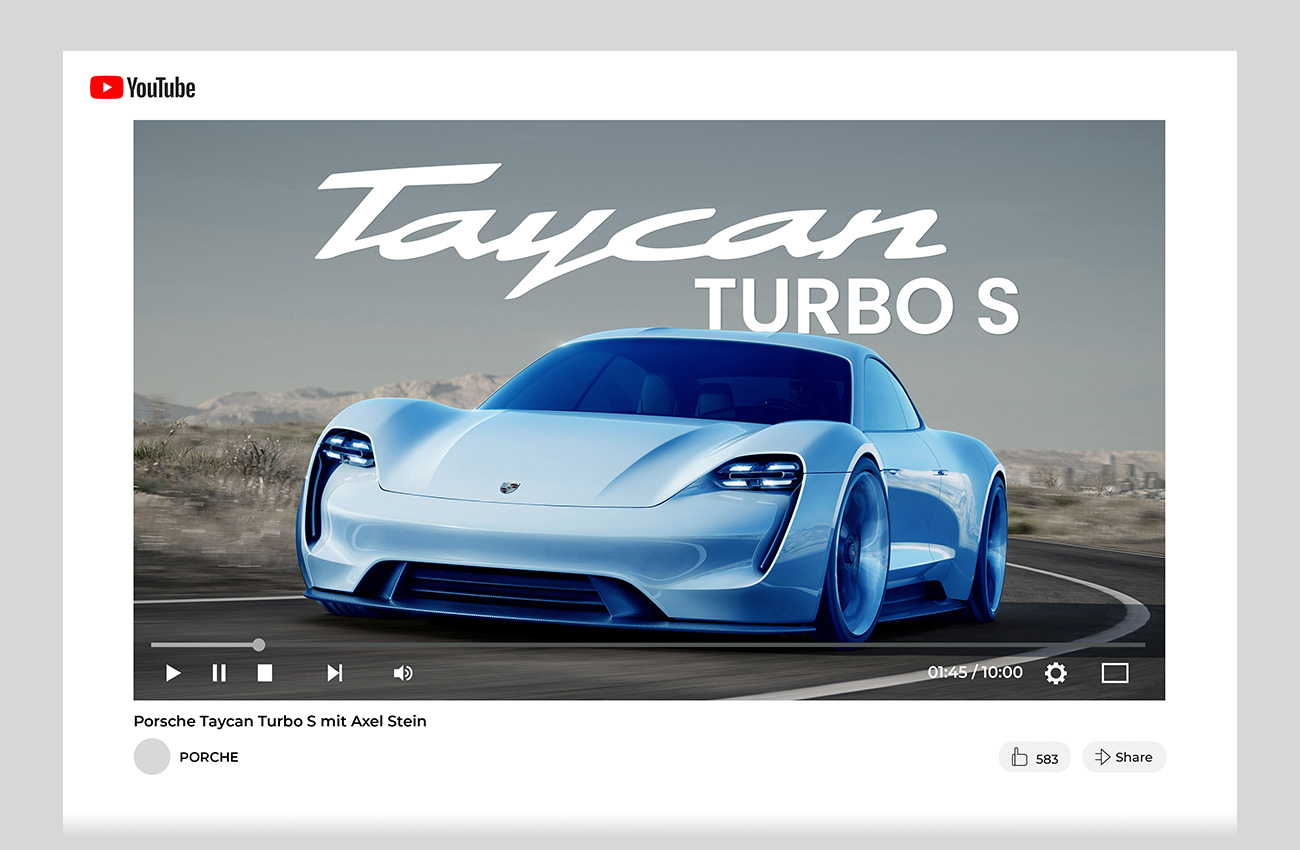Click the progress bar scrubber handle

pos(259,645)
